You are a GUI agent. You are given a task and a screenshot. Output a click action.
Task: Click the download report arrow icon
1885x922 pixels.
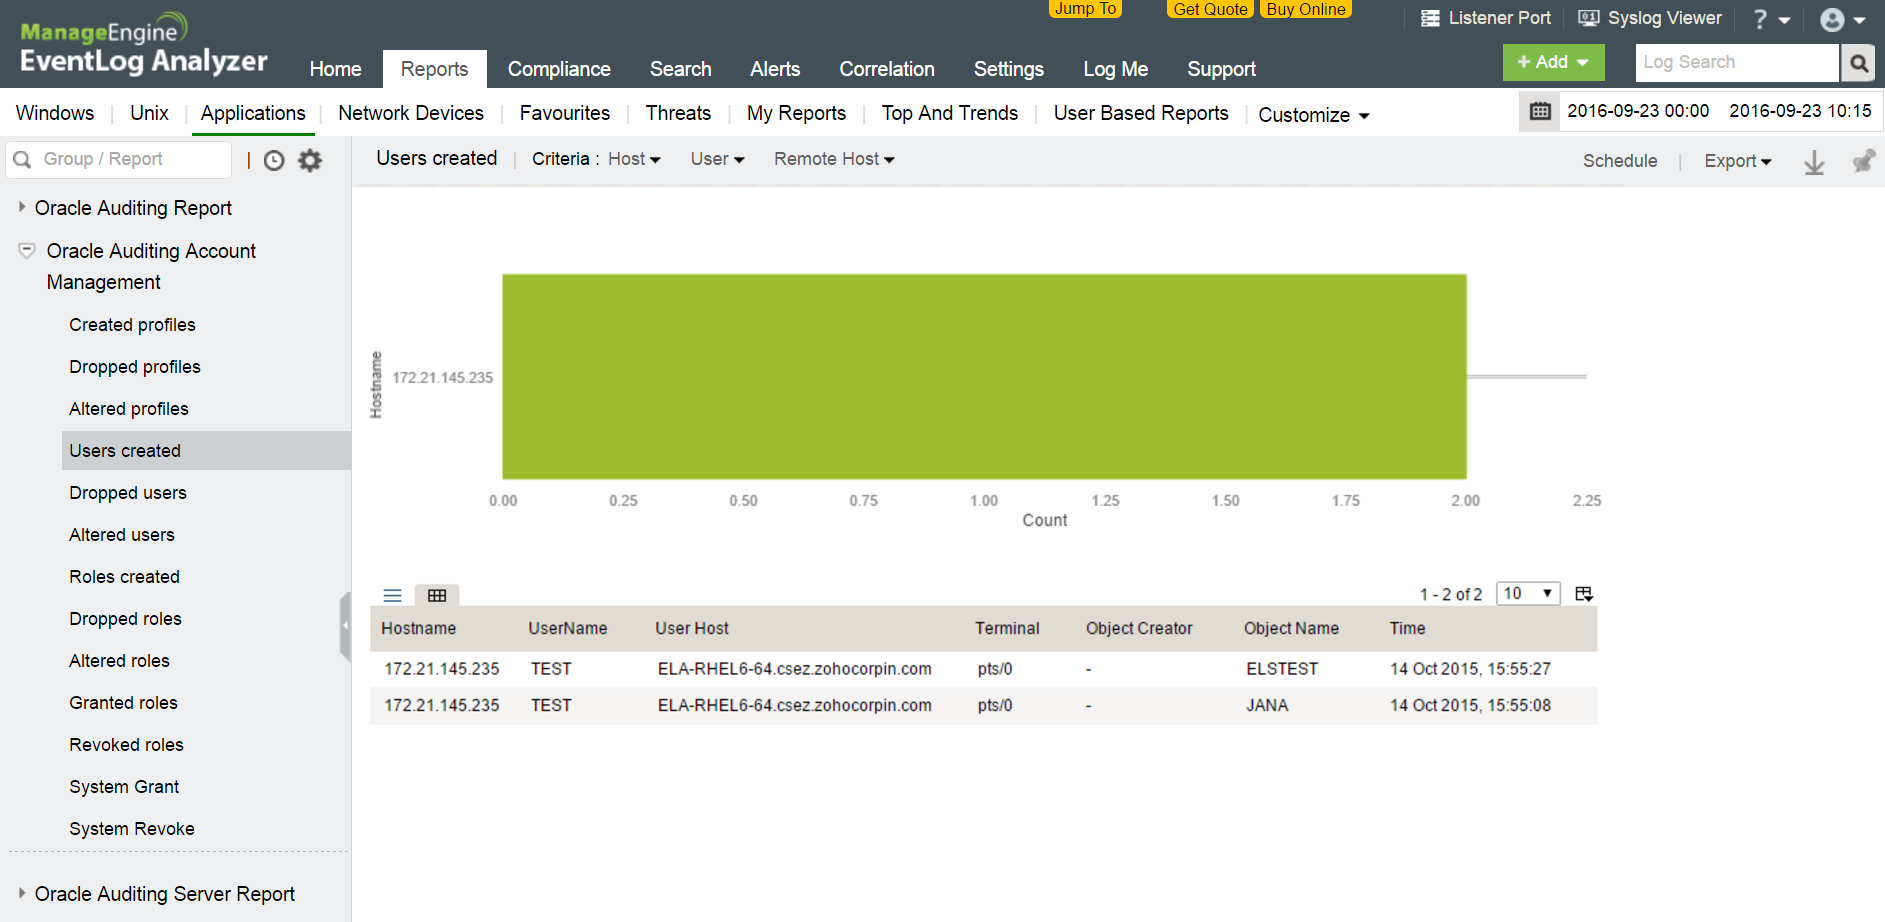pyautogui.click(x=1814, y=162)
